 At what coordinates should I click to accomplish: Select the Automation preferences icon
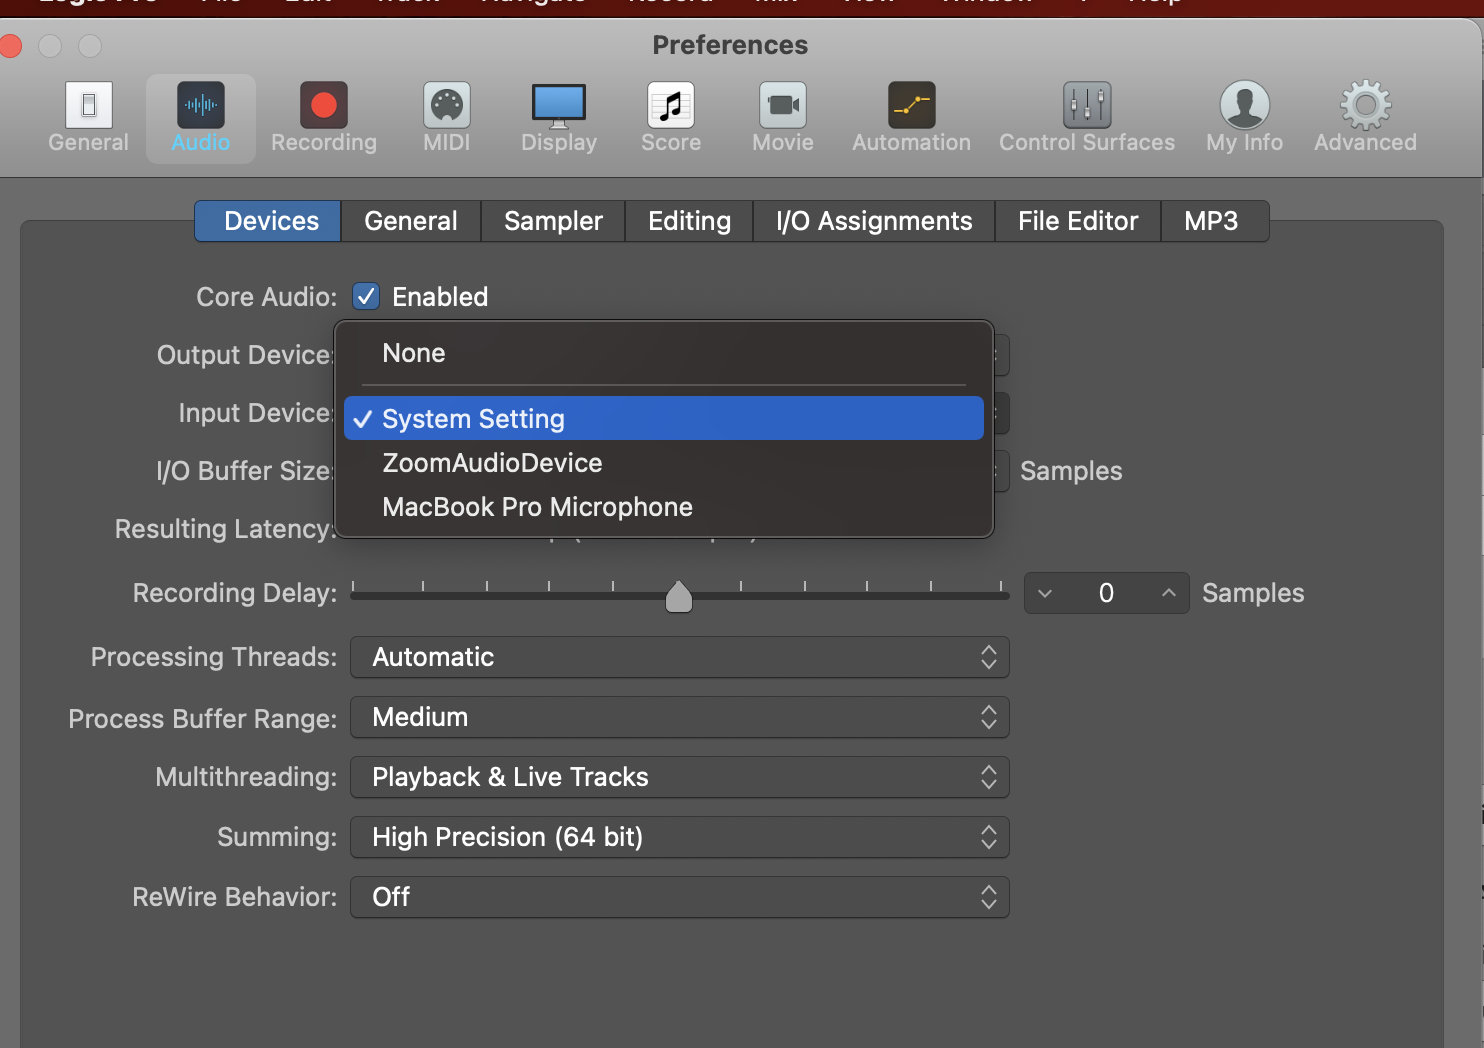coord(910,115)
